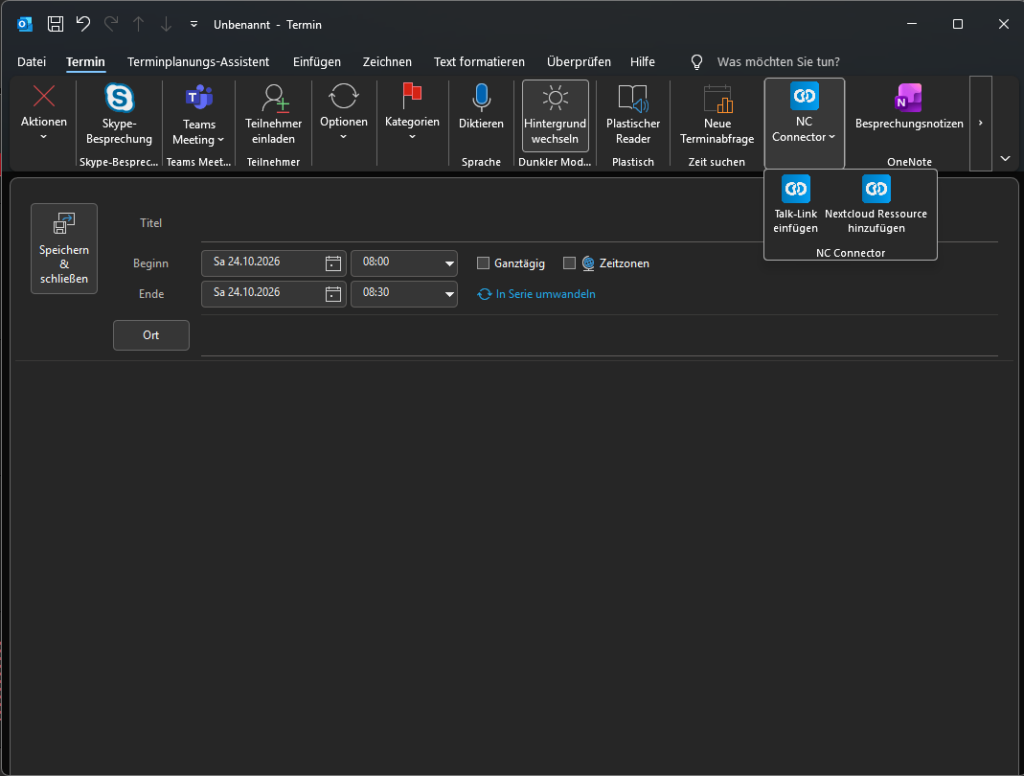Image resolution: width=1024 pixels, height=776 pixels.
Task: Collapse the ribbon with the chevron
Action: (x=1005, y=158)
